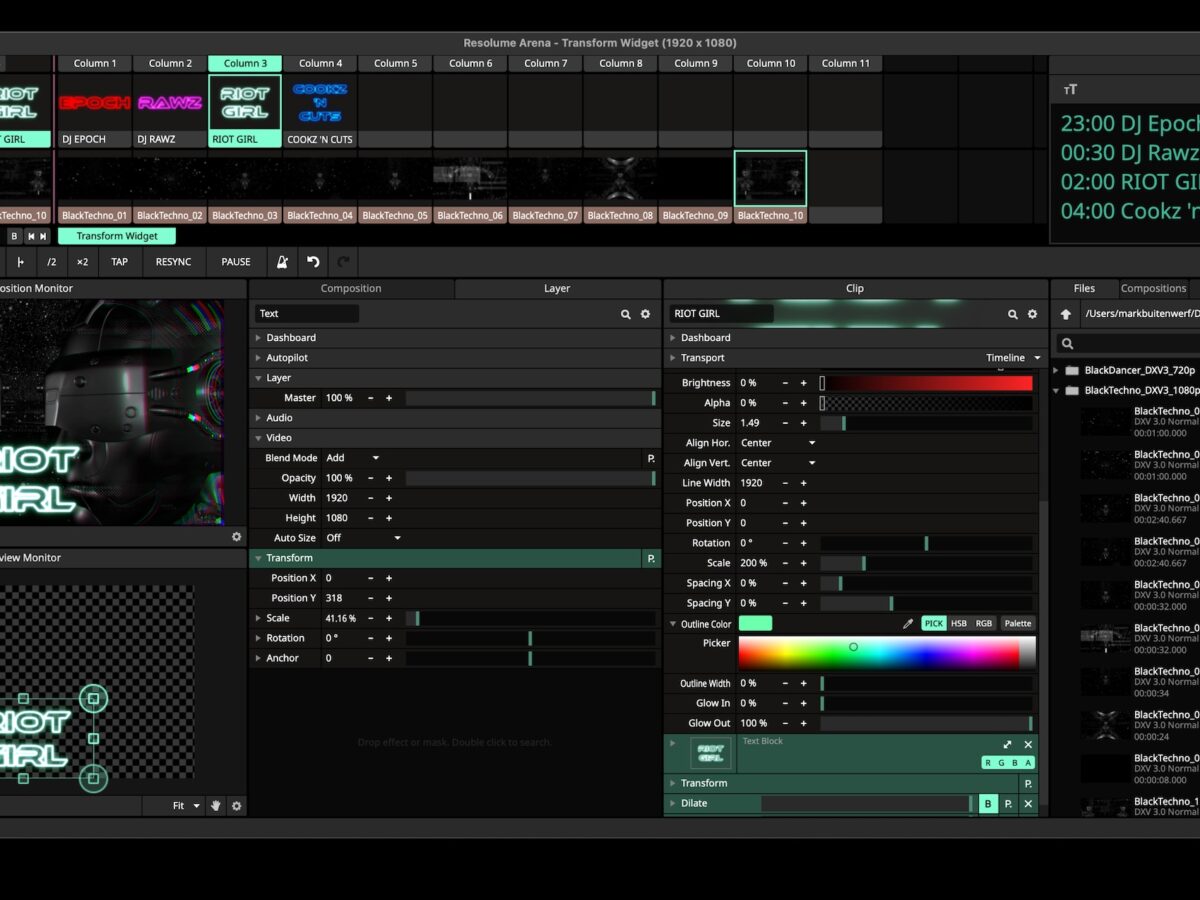The image size is (1200, 900).
Task: Select the hand pan tool in preview monitor
Action: pyautogui.click(x=215, y=806)
